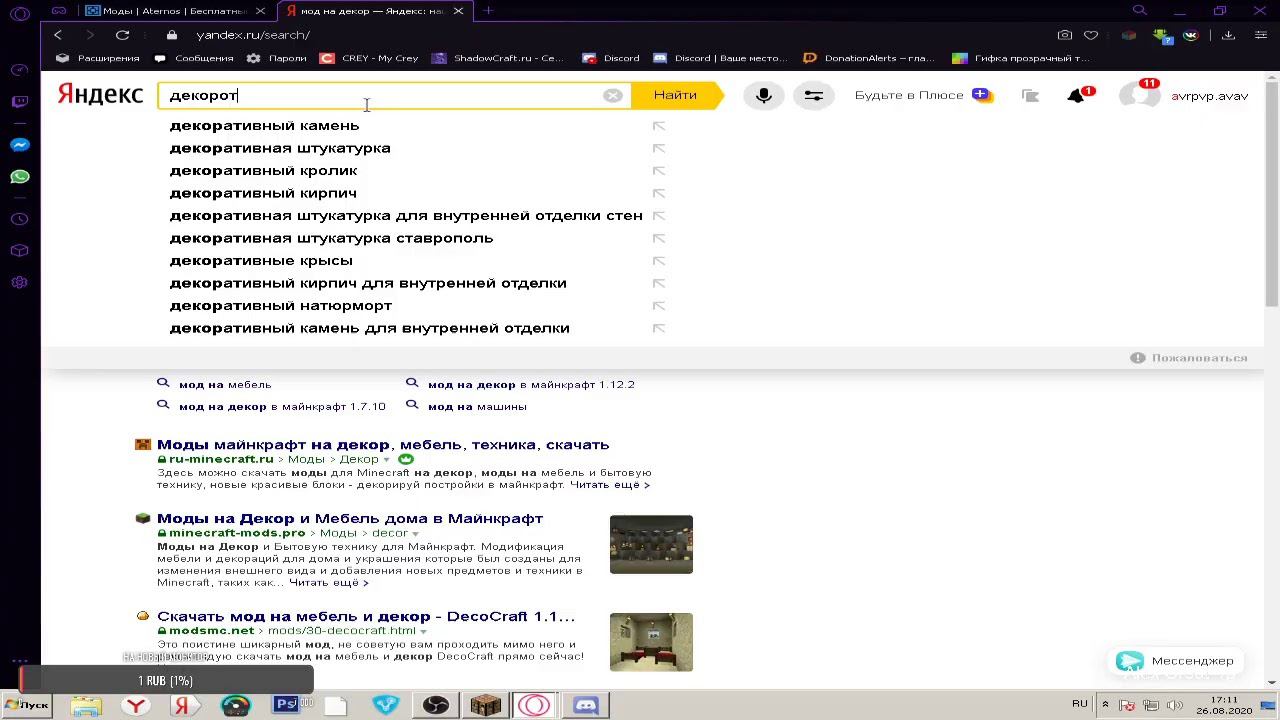Open the user avatar with badge 11

(x=1138, y=94)
